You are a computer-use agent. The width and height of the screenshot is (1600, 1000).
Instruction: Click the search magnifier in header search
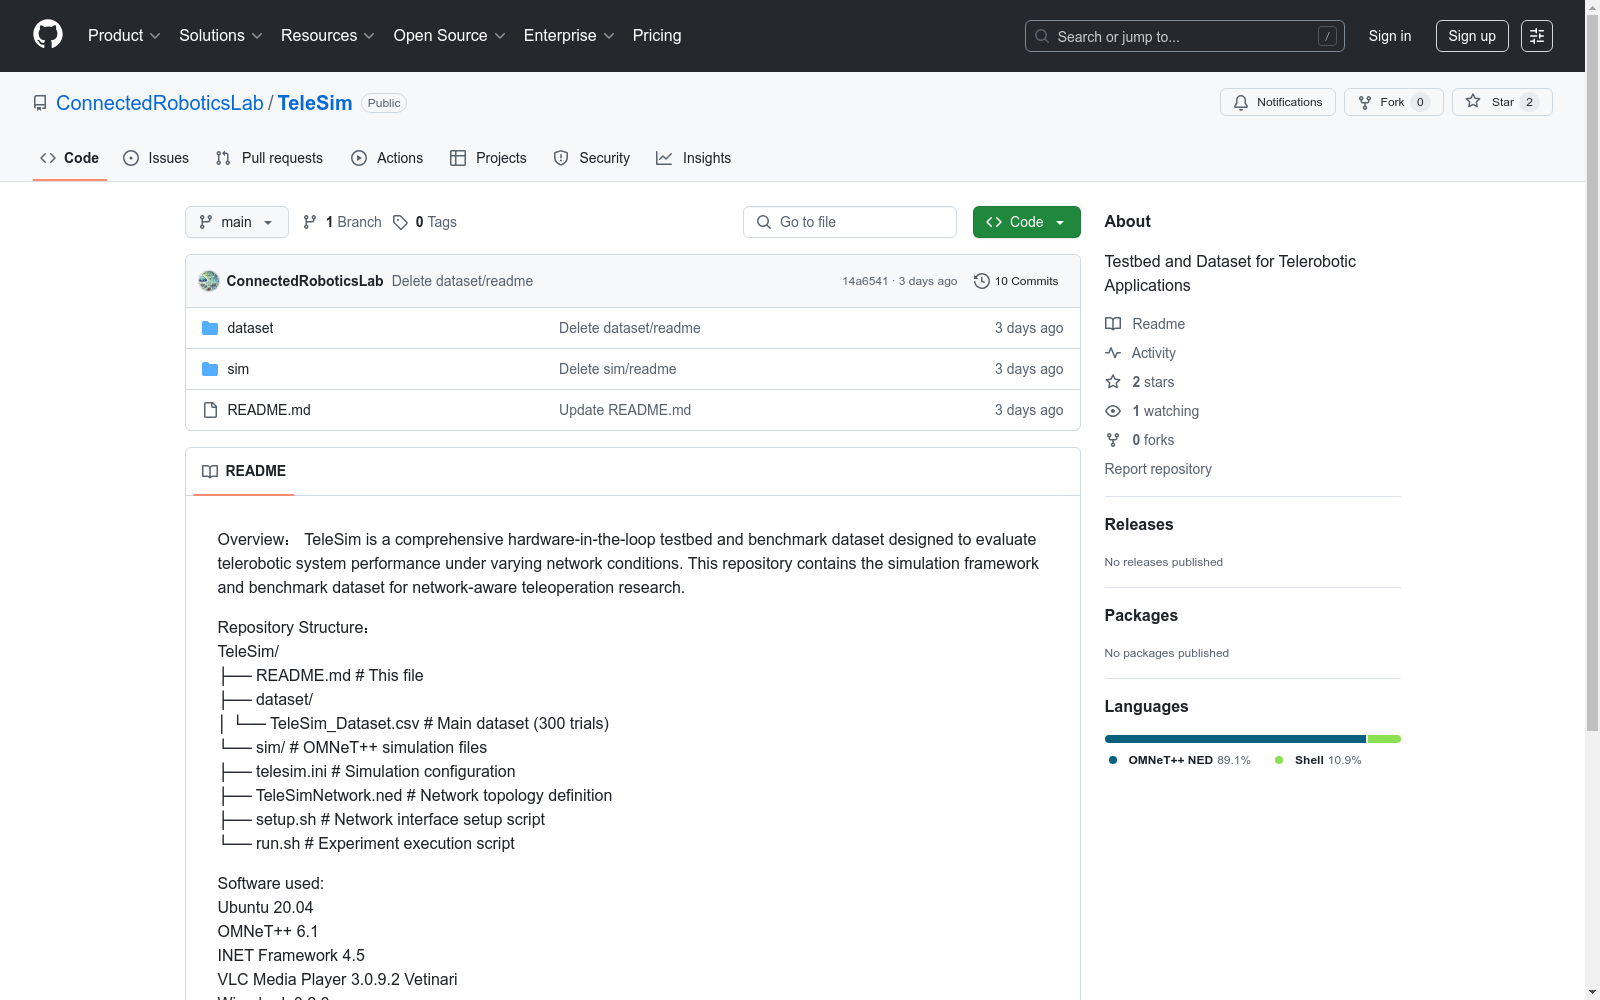[1042, 36]
